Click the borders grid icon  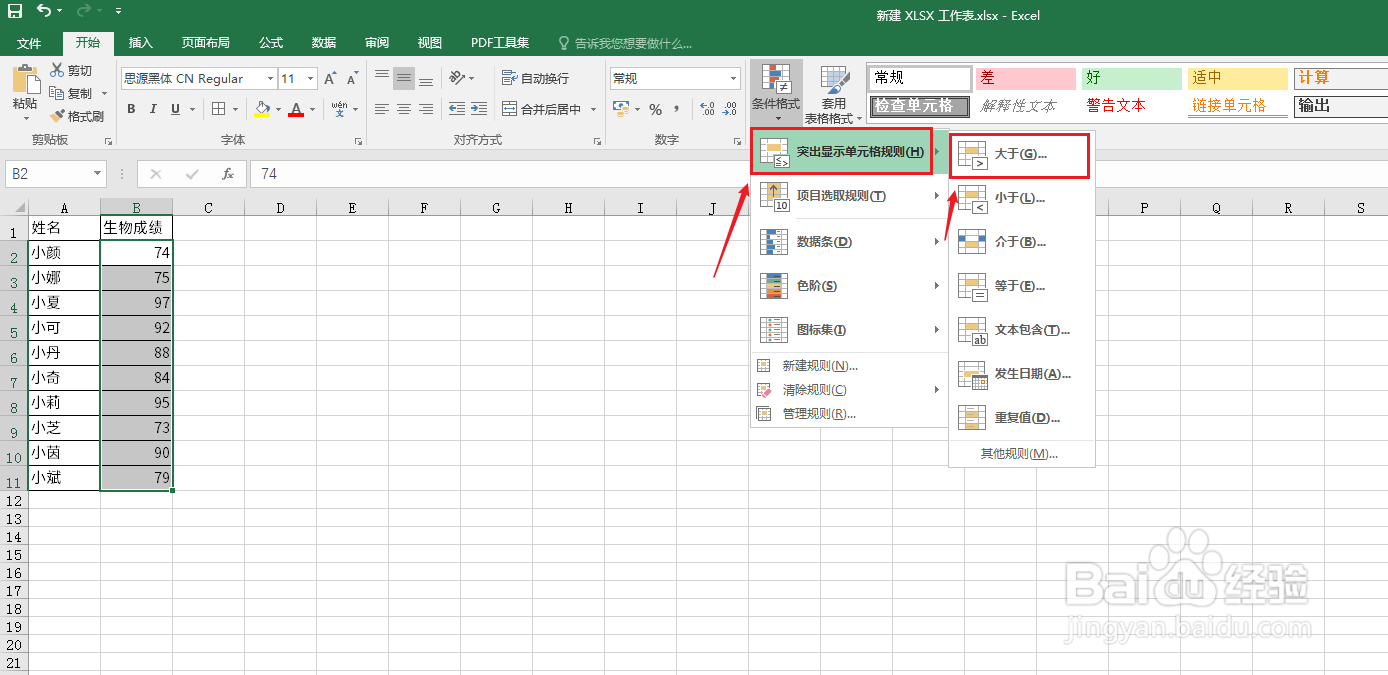tap(219, 109)
